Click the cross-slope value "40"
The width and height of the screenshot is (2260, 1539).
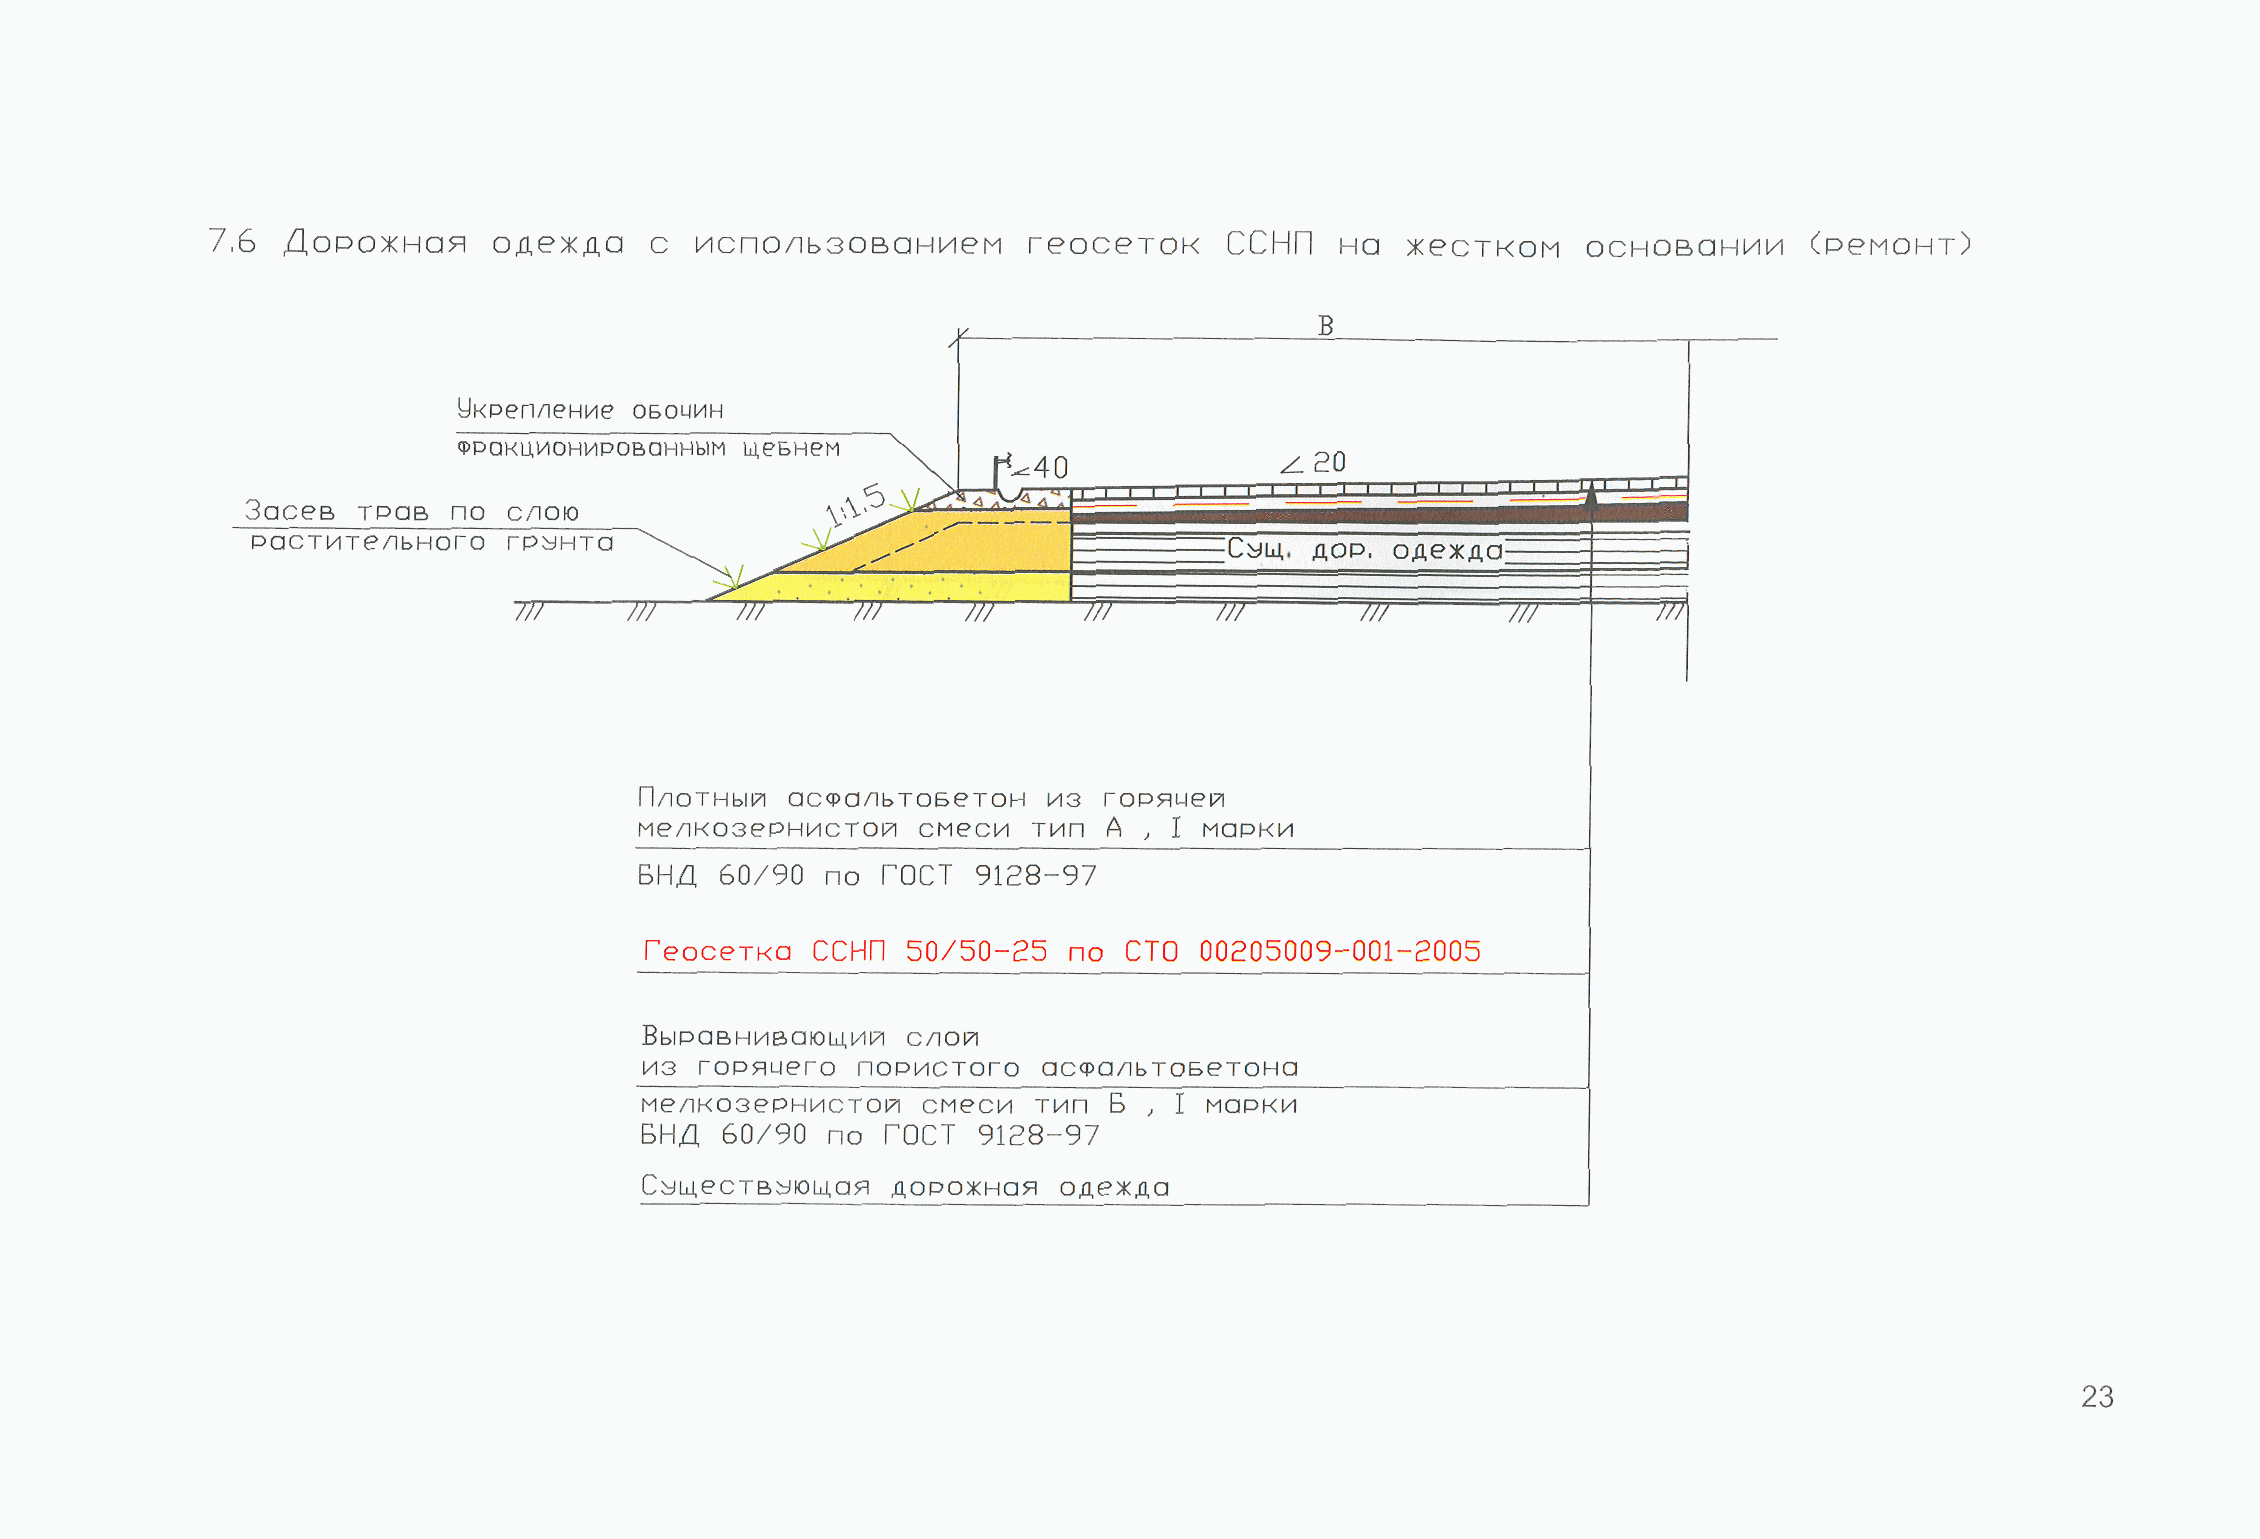(1051, 467)
